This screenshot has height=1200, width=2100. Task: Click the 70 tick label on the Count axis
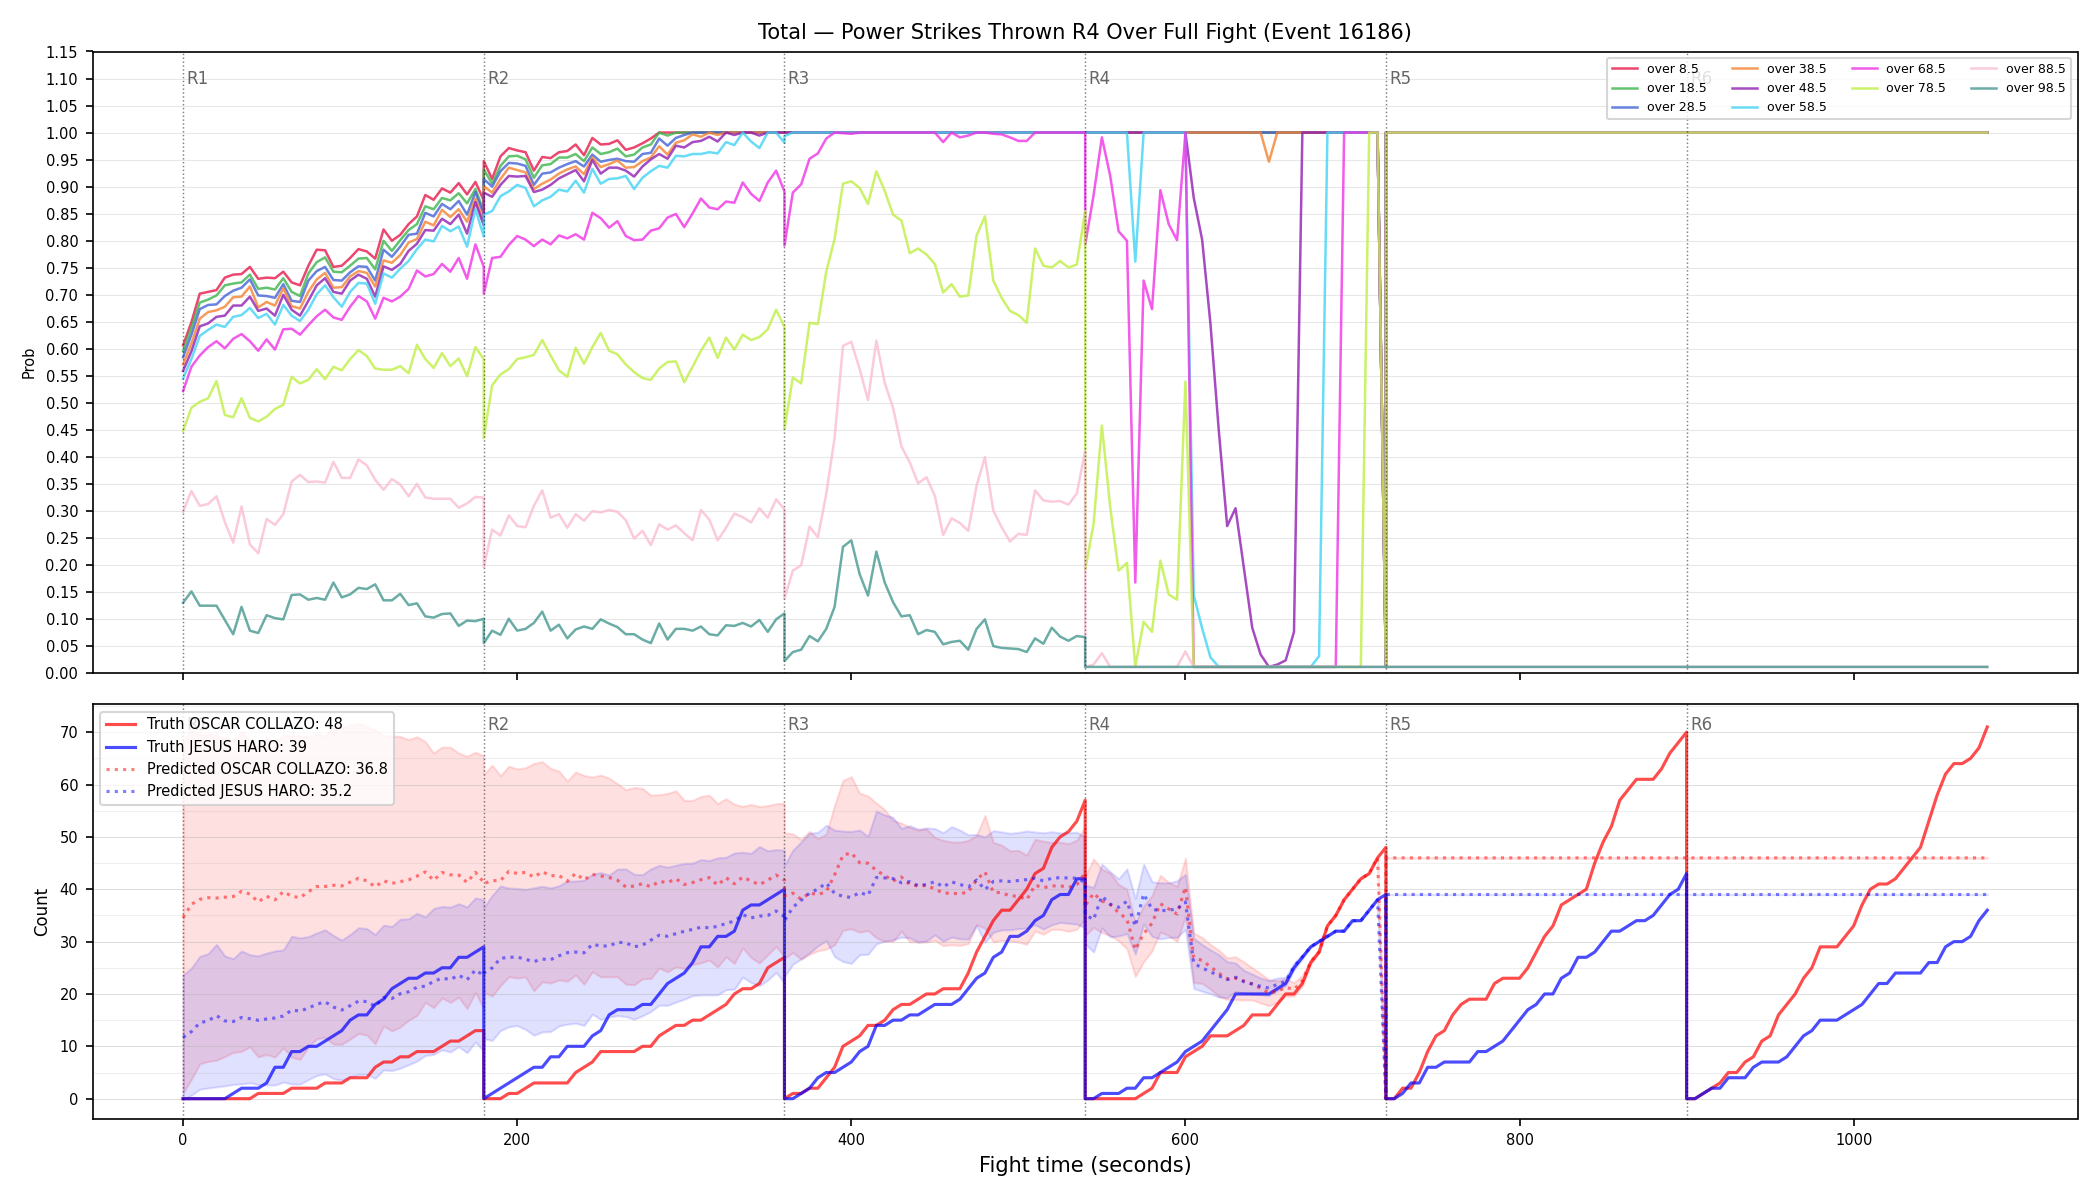[69, 732]
